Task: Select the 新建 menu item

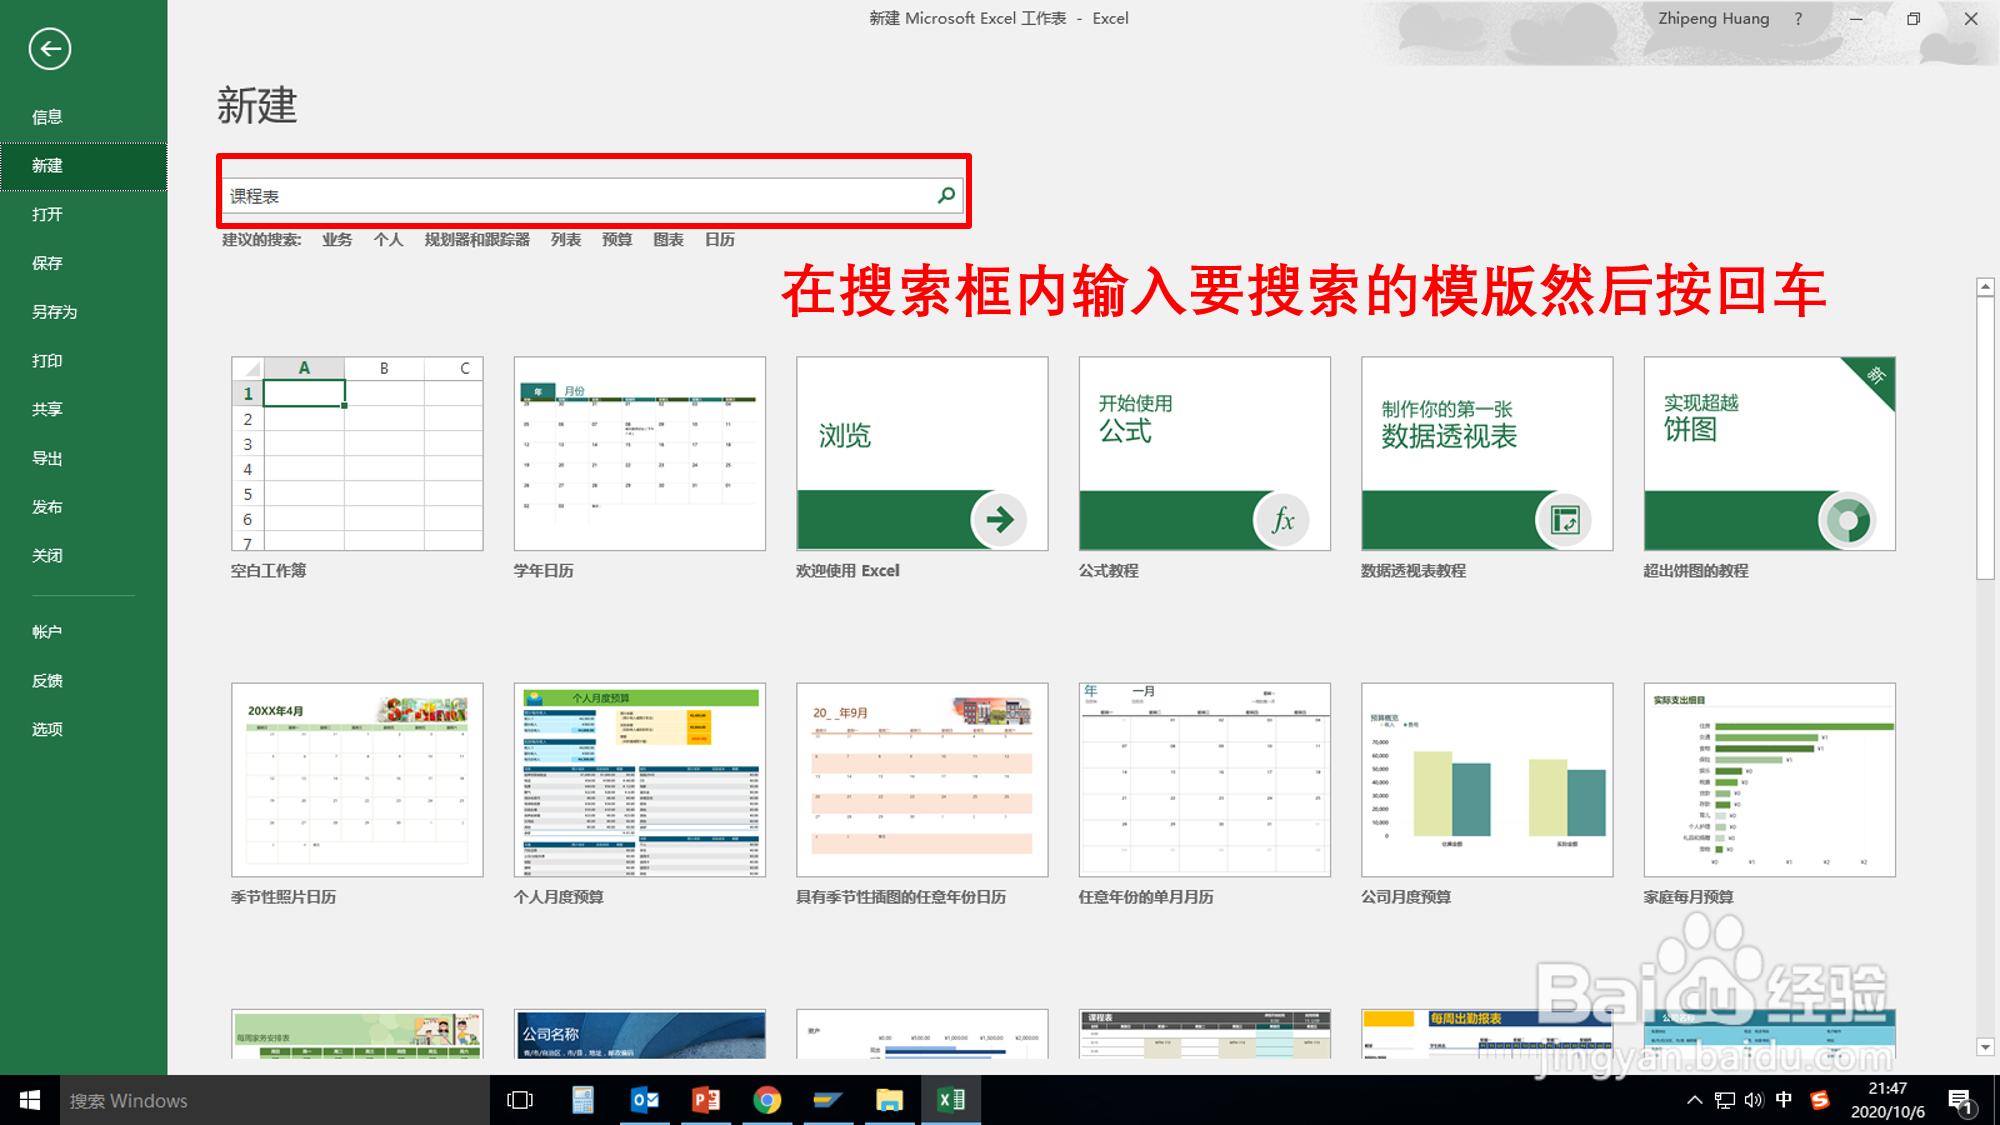Action: point(83,166)
